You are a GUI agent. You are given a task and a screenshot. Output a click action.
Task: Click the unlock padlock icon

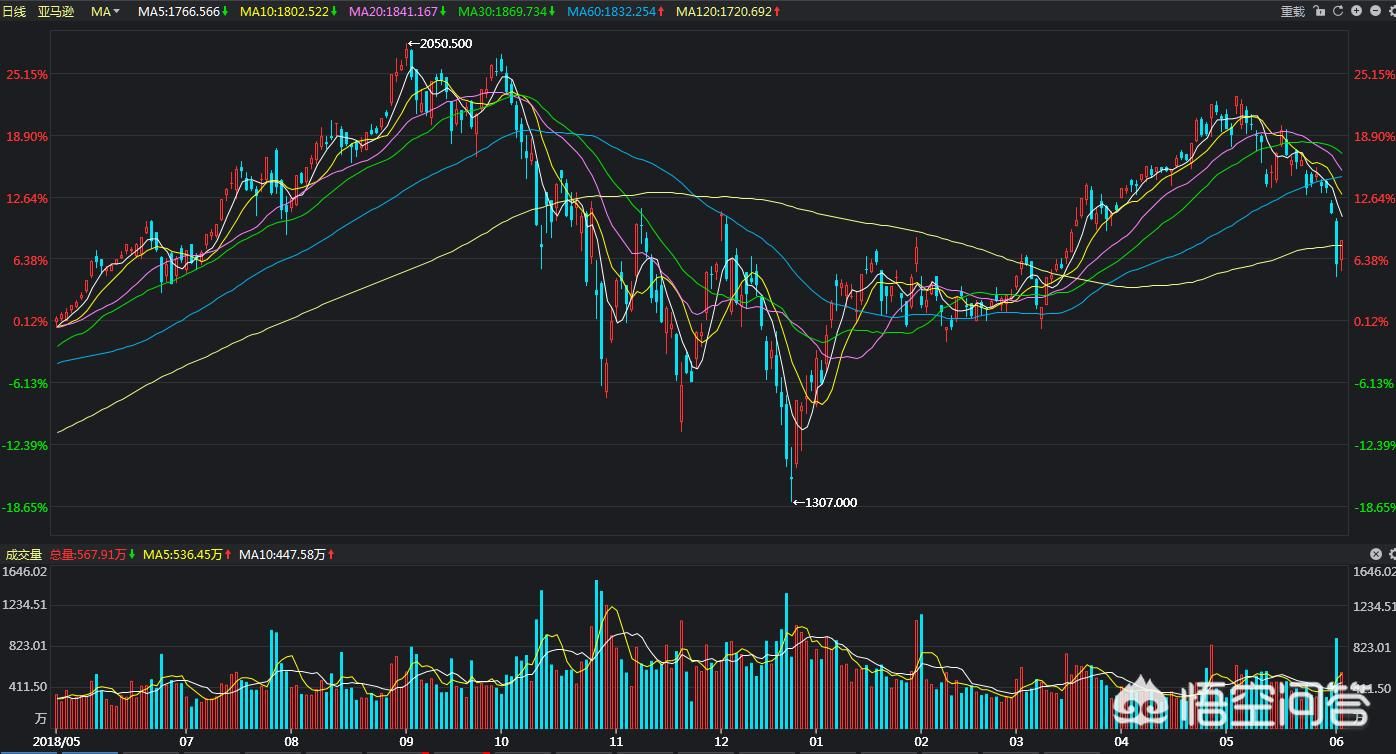[x=1319, y=11]
